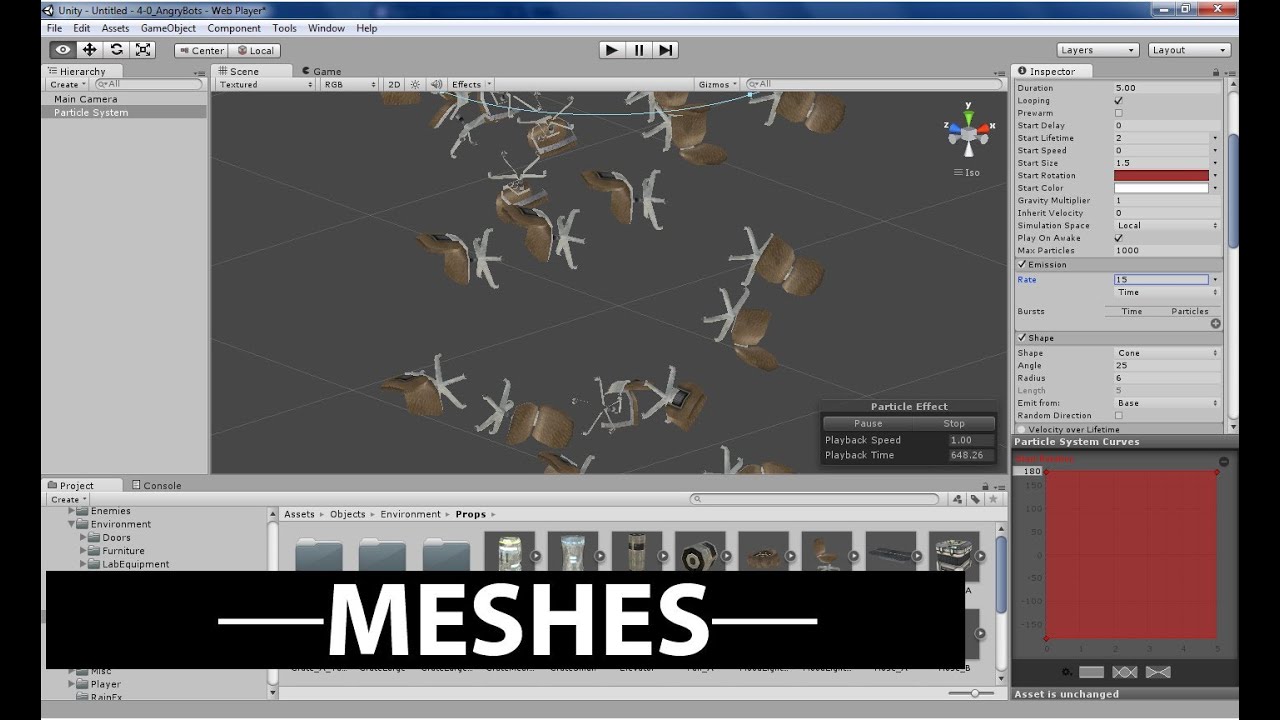Toggle 2D scene view mode

click(394, 84)
